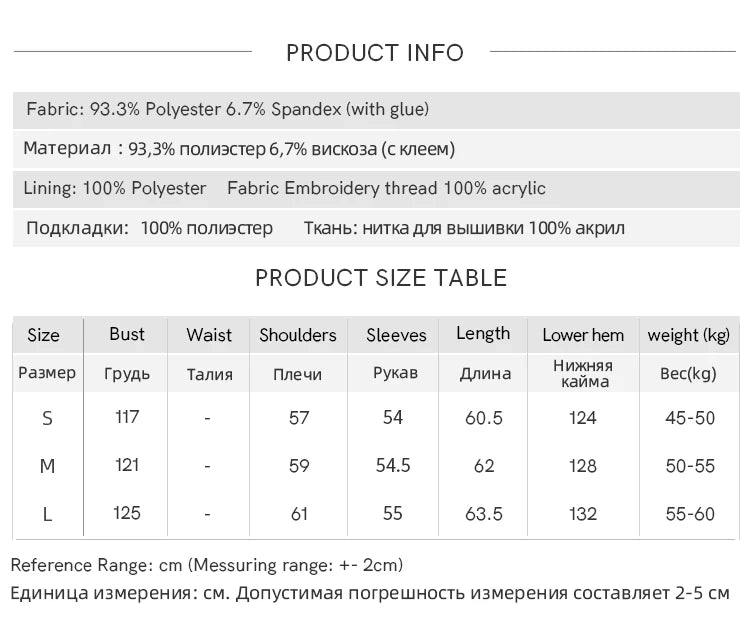Viewport: 750px width, 630px height.
Task: Select the length value 63.5
Action: click(484, 514)
